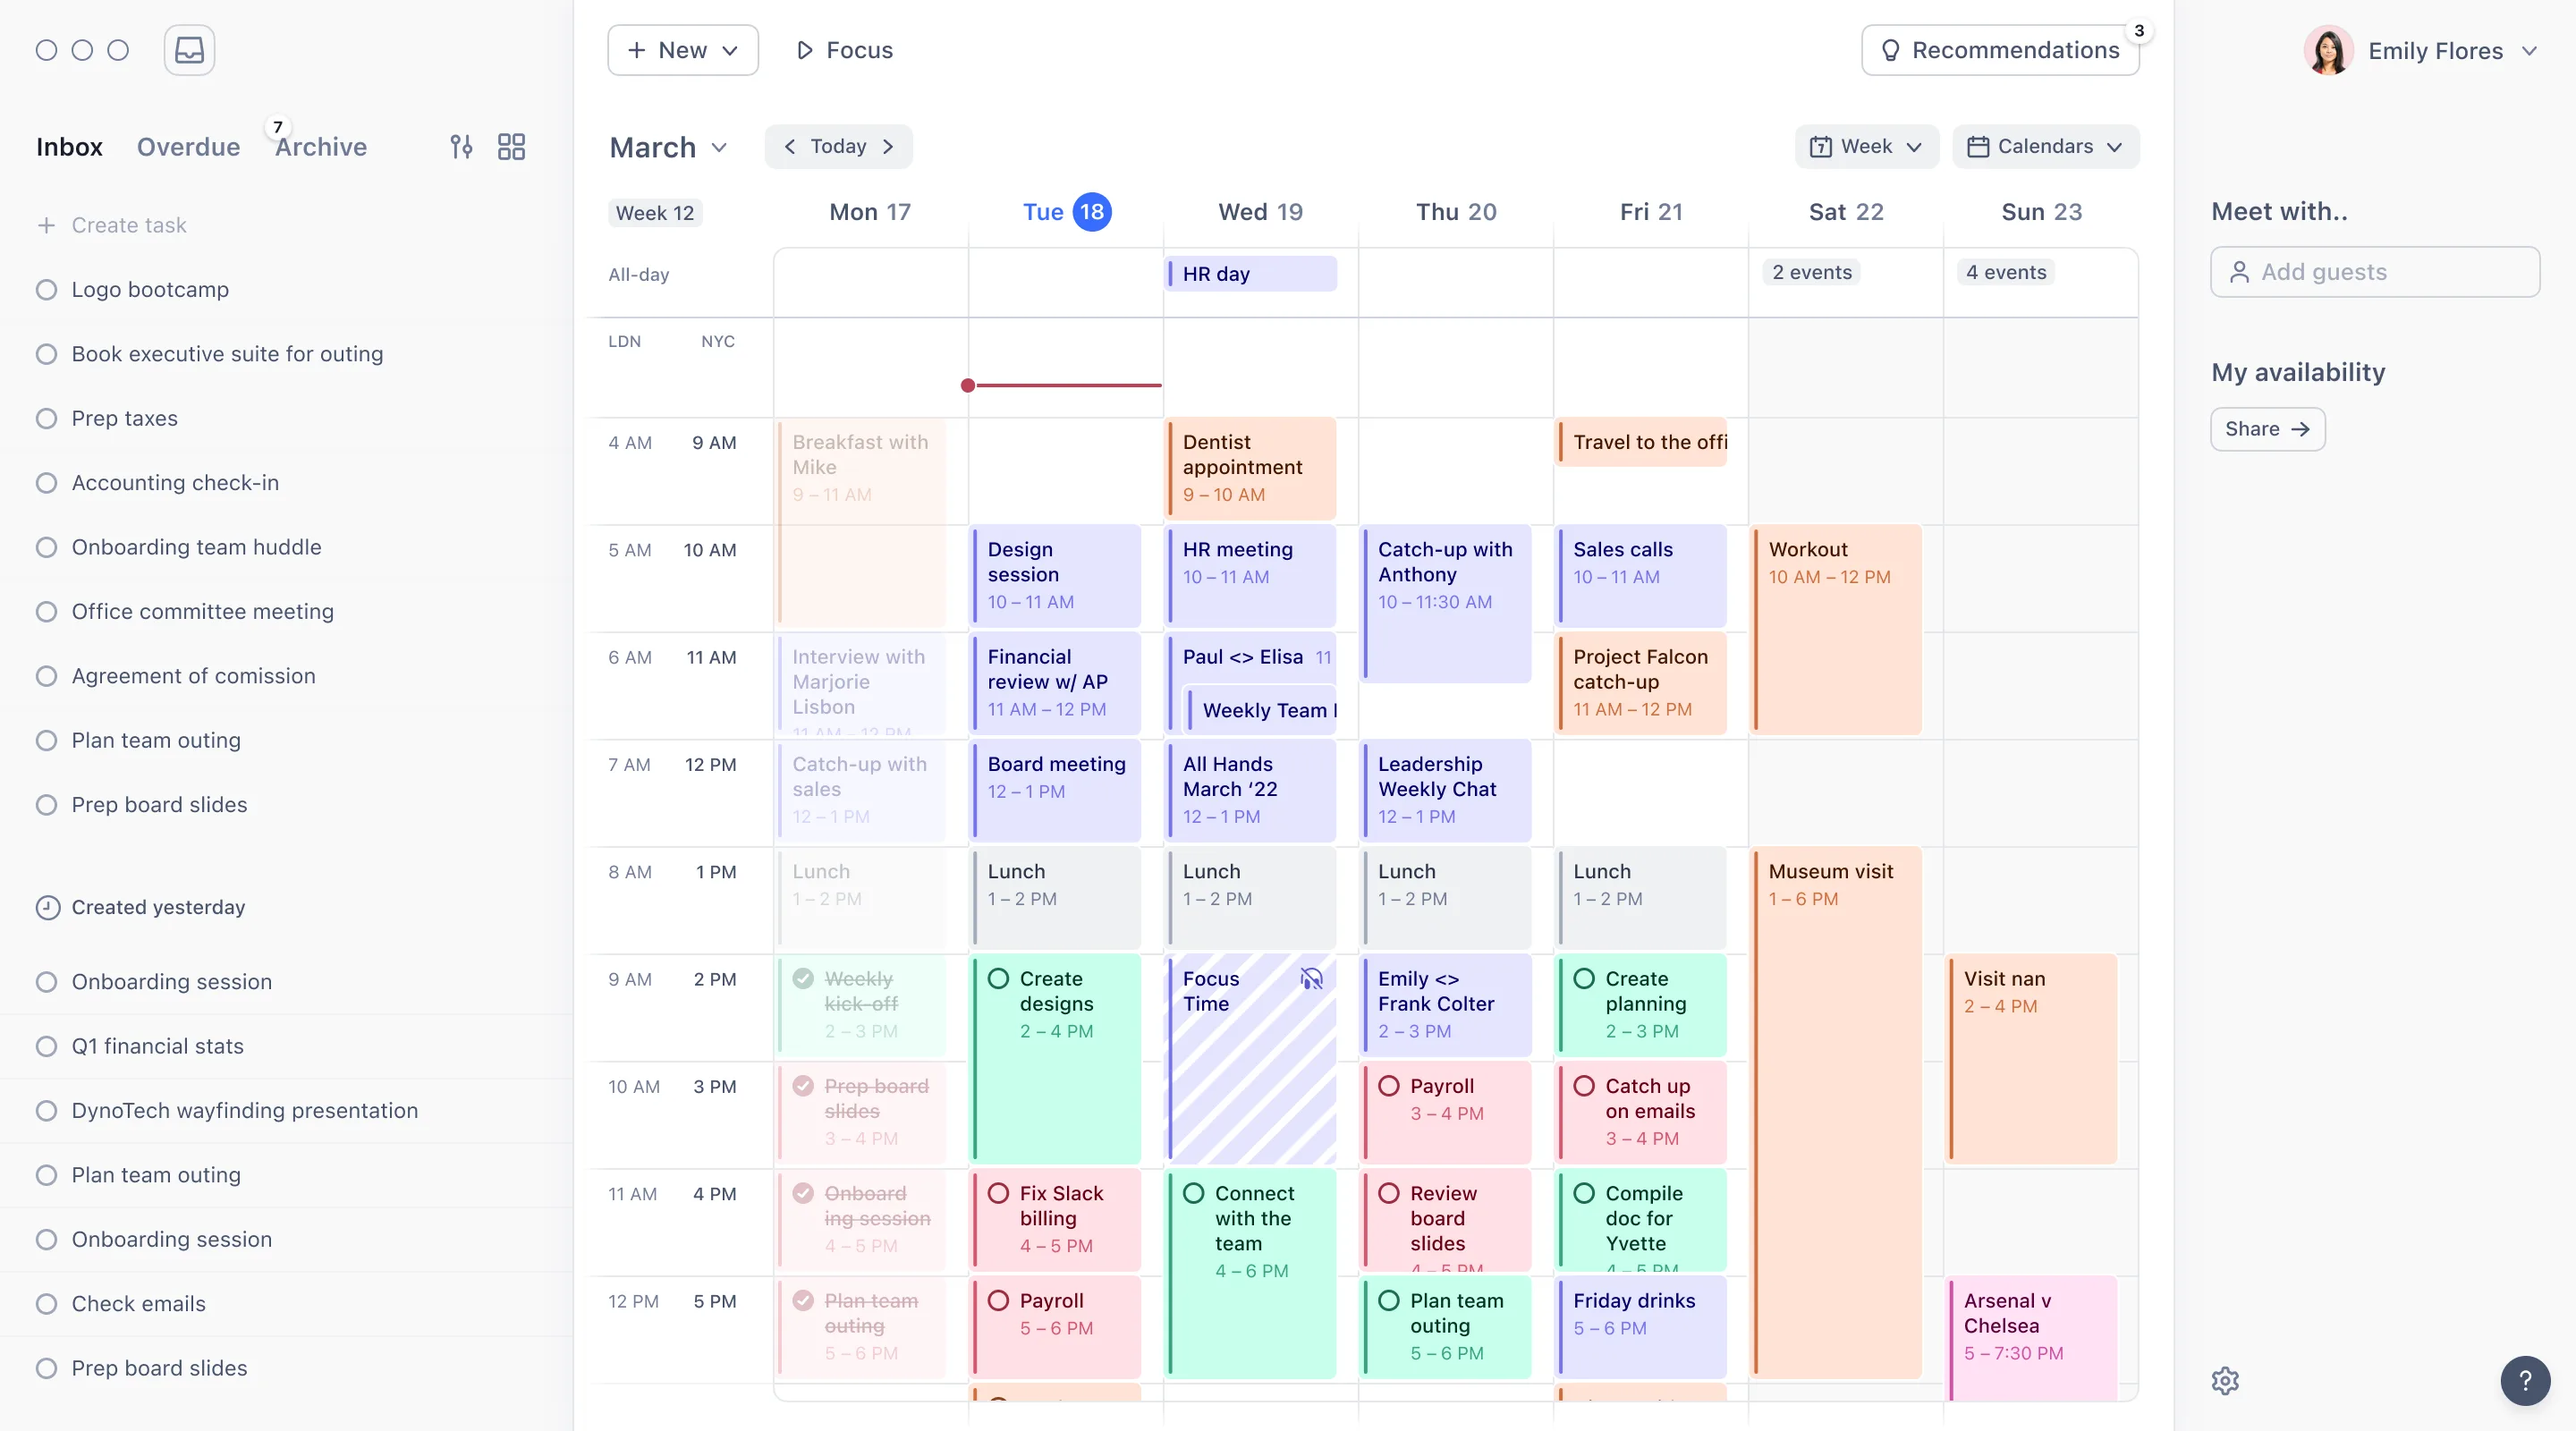
Task: Switch to the Overdue tab
Action: (x=188, y=147)
